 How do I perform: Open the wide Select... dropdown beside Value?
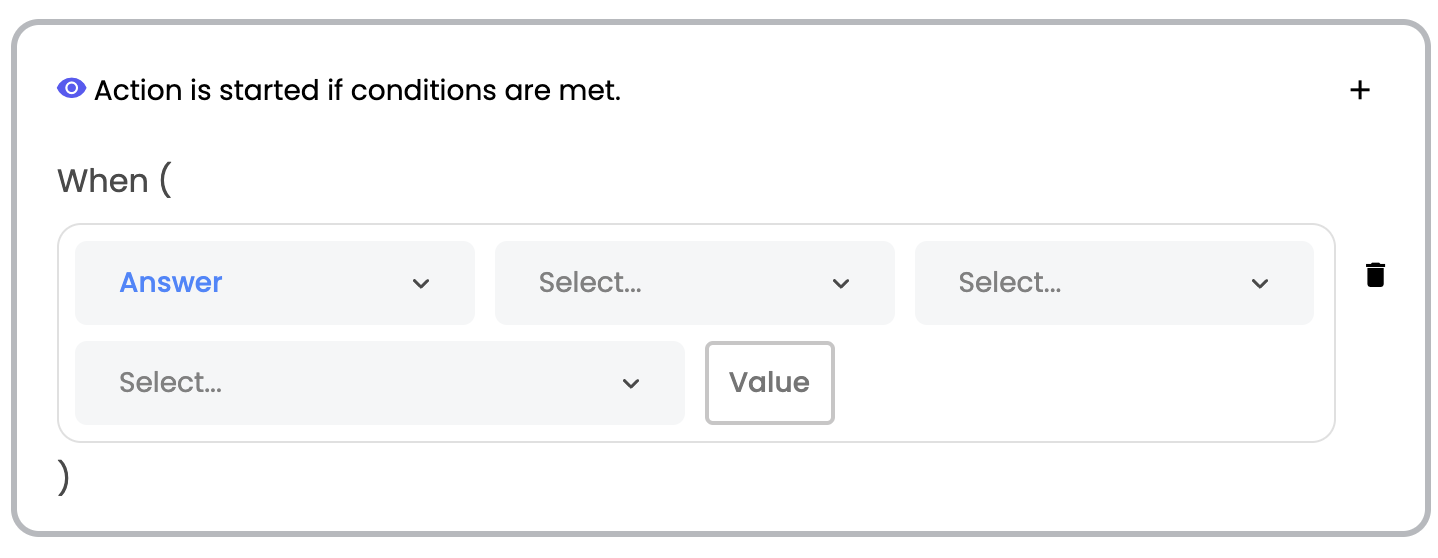[380, 383]
